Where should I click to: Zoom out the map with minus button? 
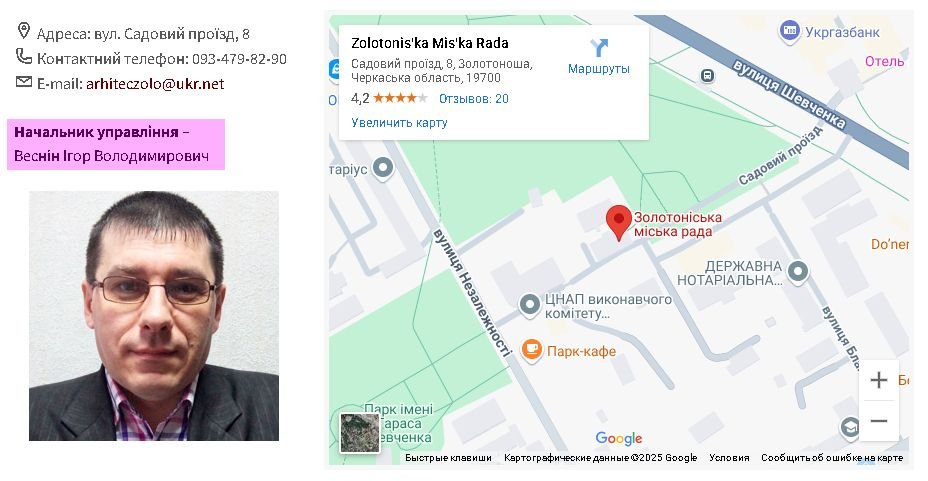879,421
